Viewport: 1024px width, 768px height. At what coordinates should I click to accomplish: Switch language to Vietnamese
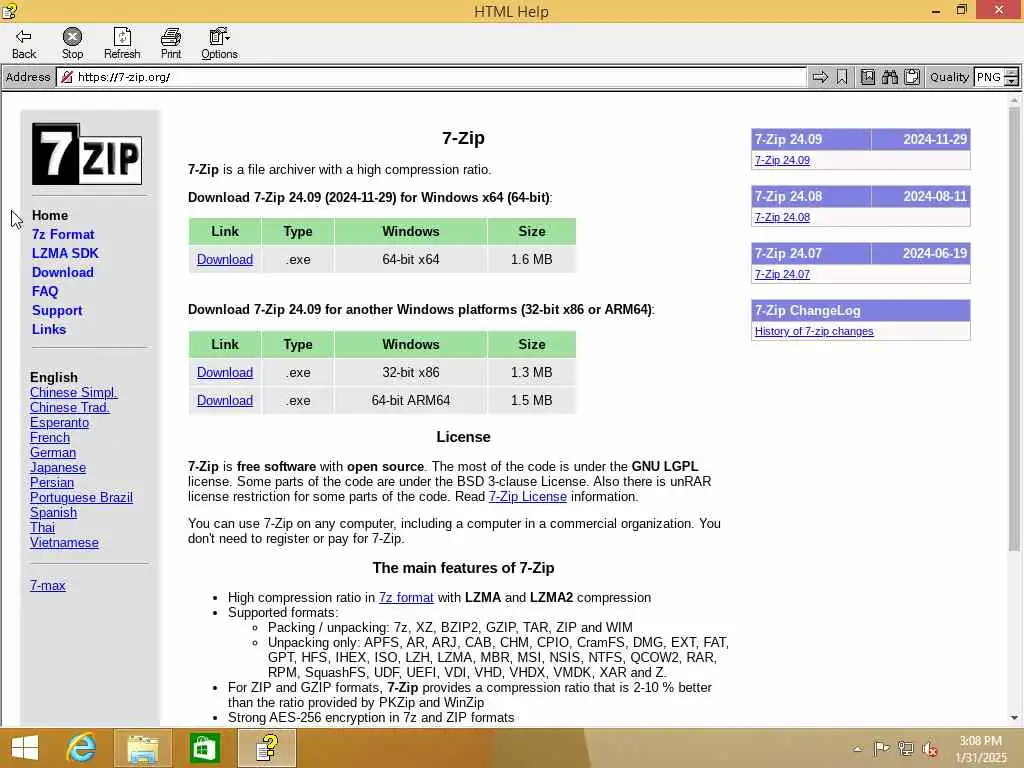(x=64, y=543)
